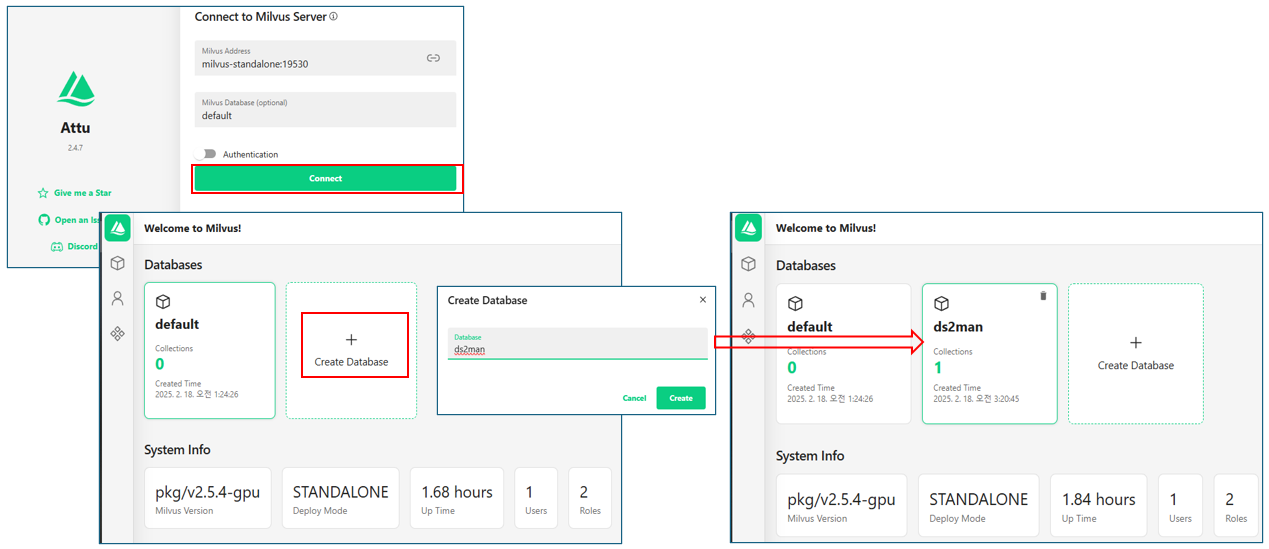
Task: Click Cancel in Create Database dialog
Action: point(634,398)
